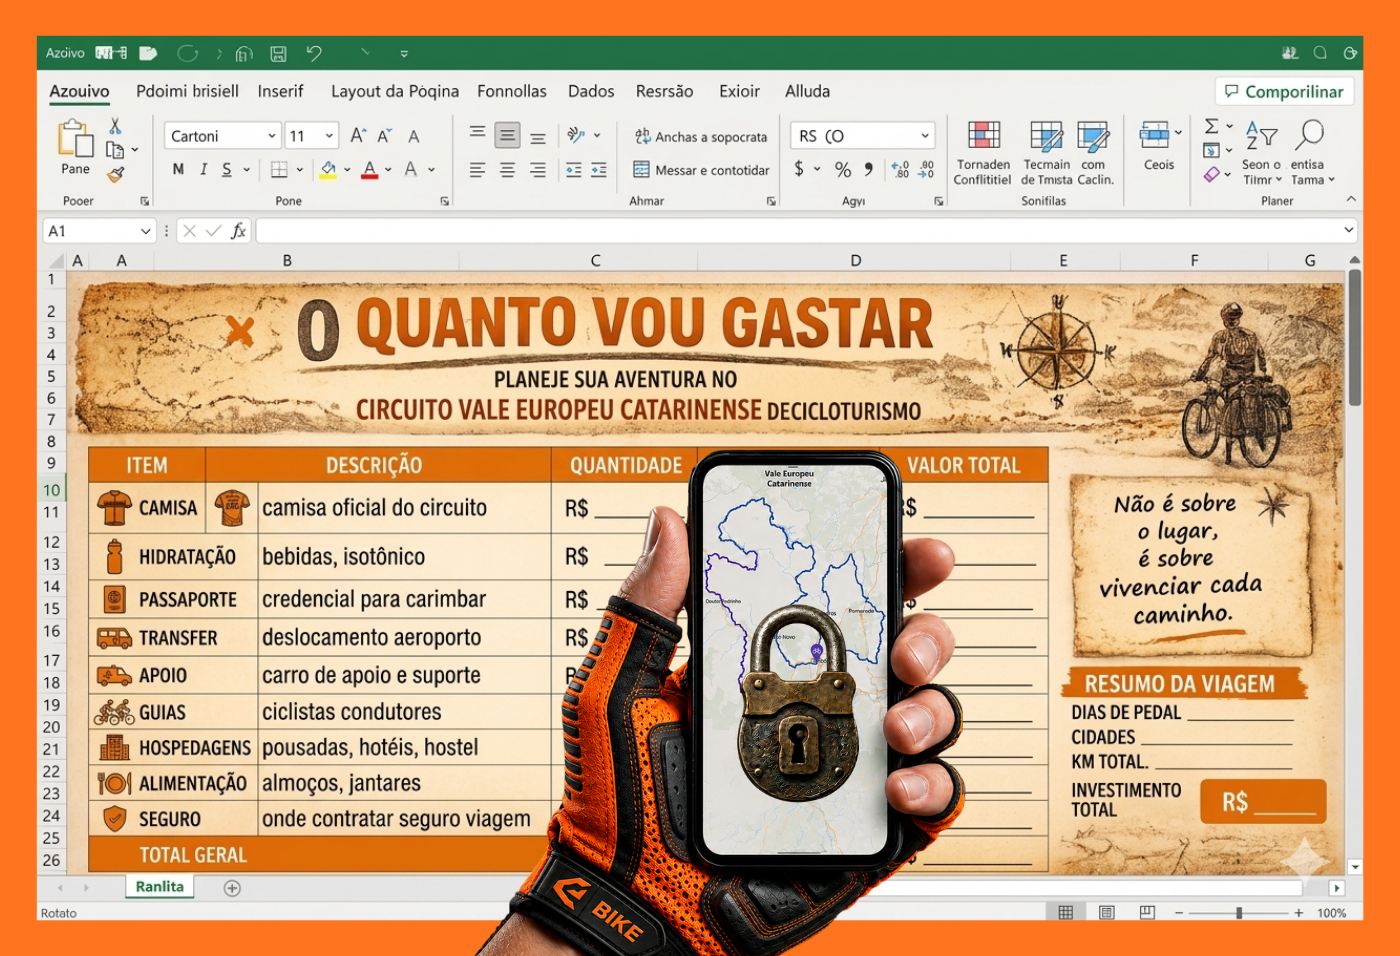The image size is (1400, 956).
Task: Click the AutoSum sigma icon
Action: (1212, 127)
